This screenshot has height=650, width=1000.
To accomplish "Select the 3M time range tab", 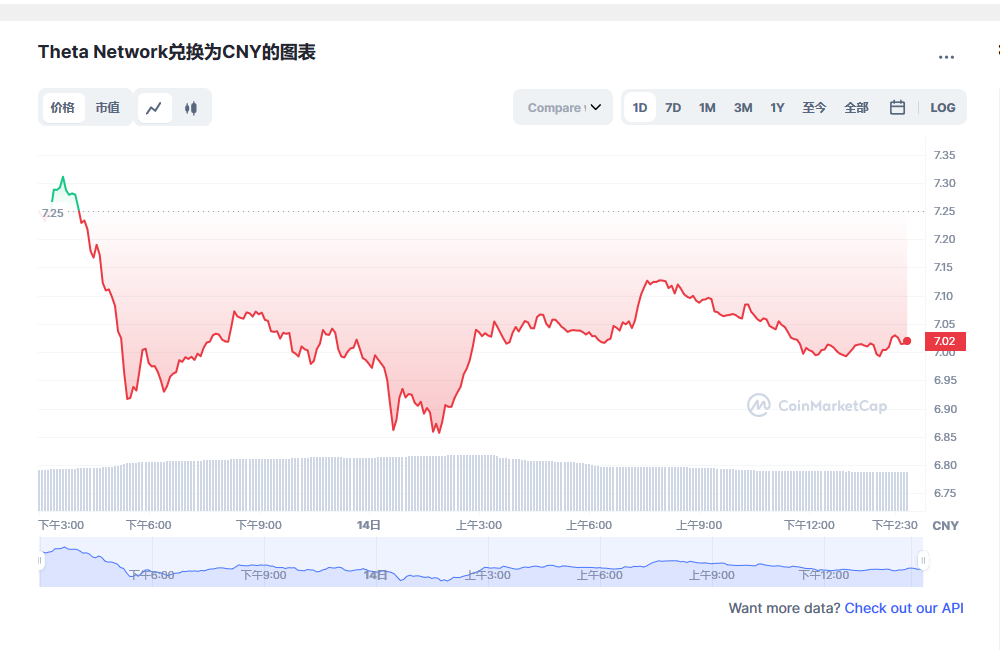I will 743,108.
